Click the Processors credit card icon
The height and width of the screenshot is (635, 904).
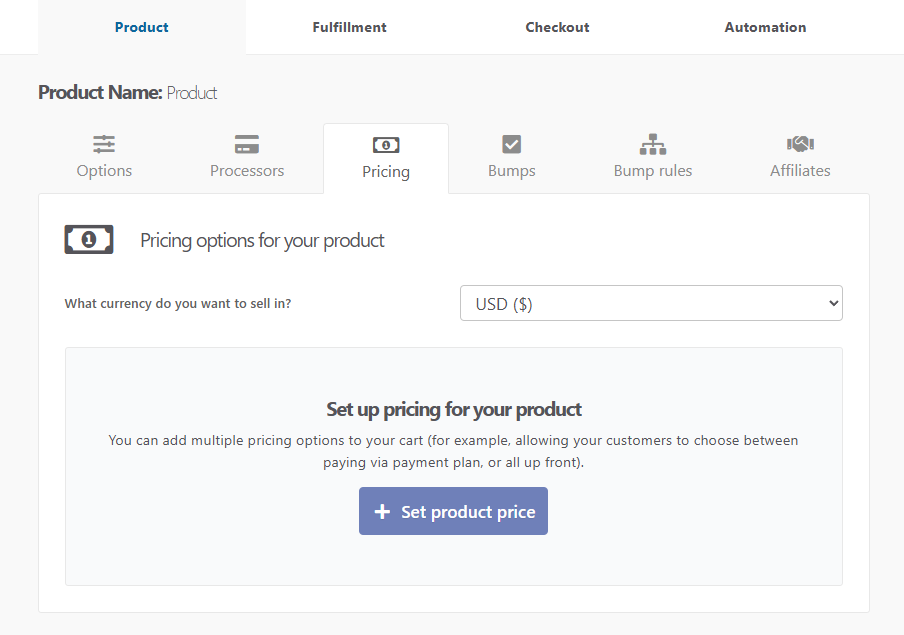pyautogui.click(x=247, y=144)
